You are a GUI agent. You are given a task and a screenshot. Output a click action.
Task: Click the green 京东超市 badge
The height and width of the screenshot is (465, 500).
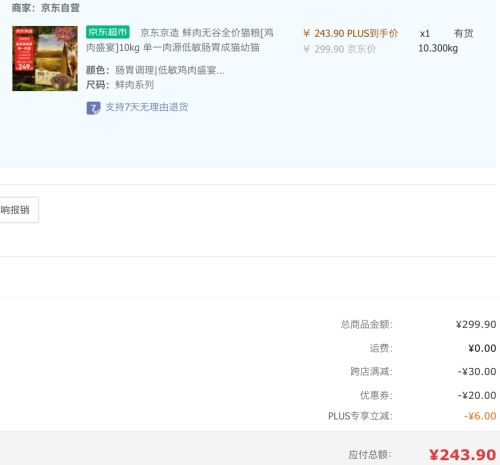(108, 32)
